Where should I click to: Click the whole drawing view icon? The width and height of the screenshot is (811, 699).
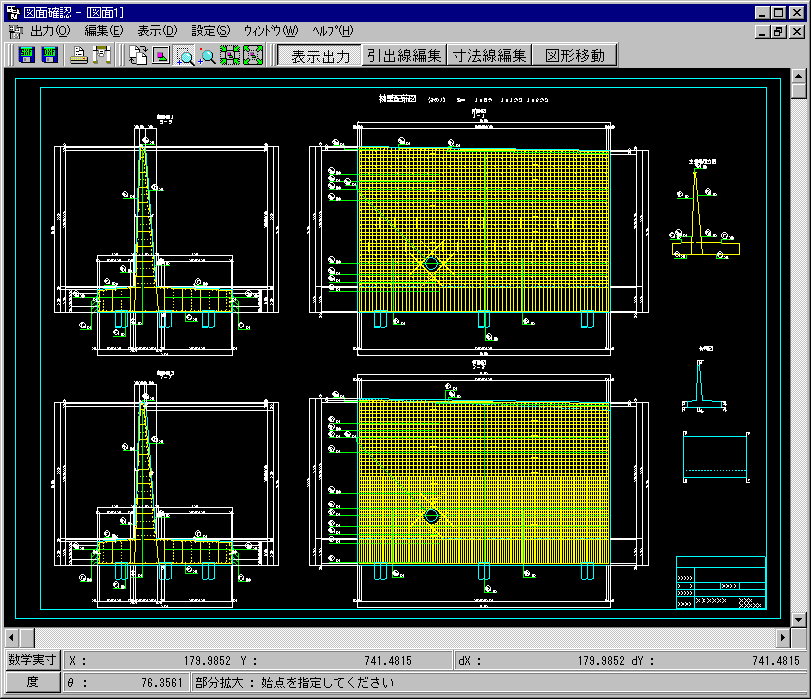tap(161, 55)
